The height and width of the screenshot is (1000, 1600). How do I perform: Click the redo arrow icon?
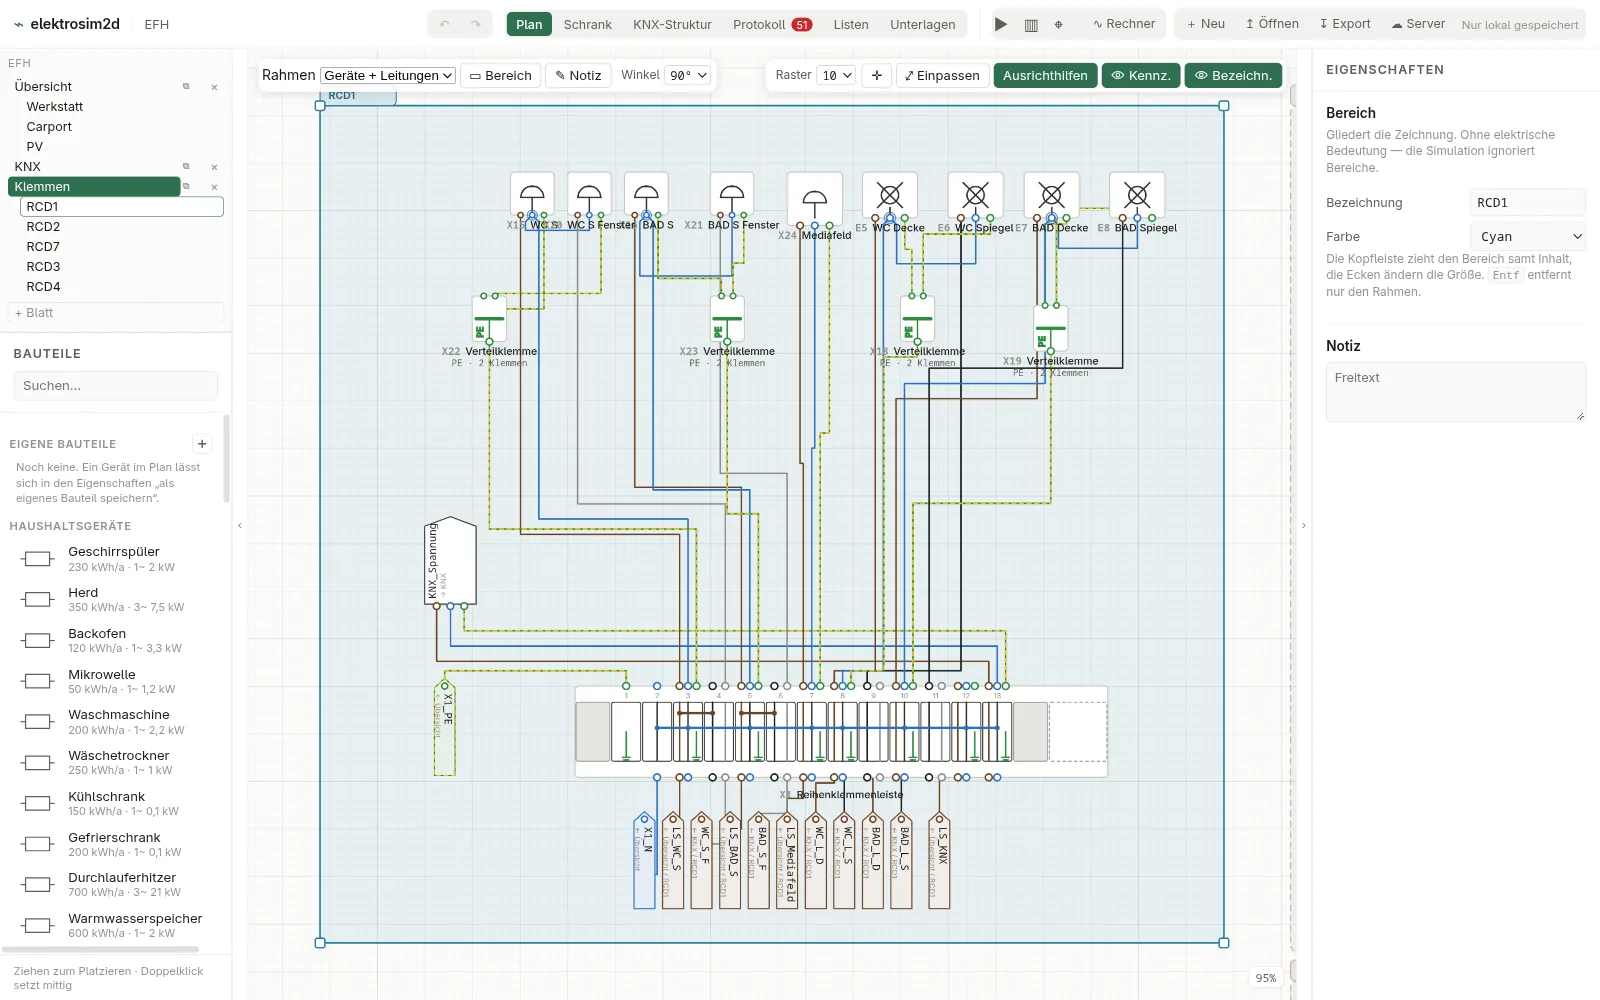476,24
